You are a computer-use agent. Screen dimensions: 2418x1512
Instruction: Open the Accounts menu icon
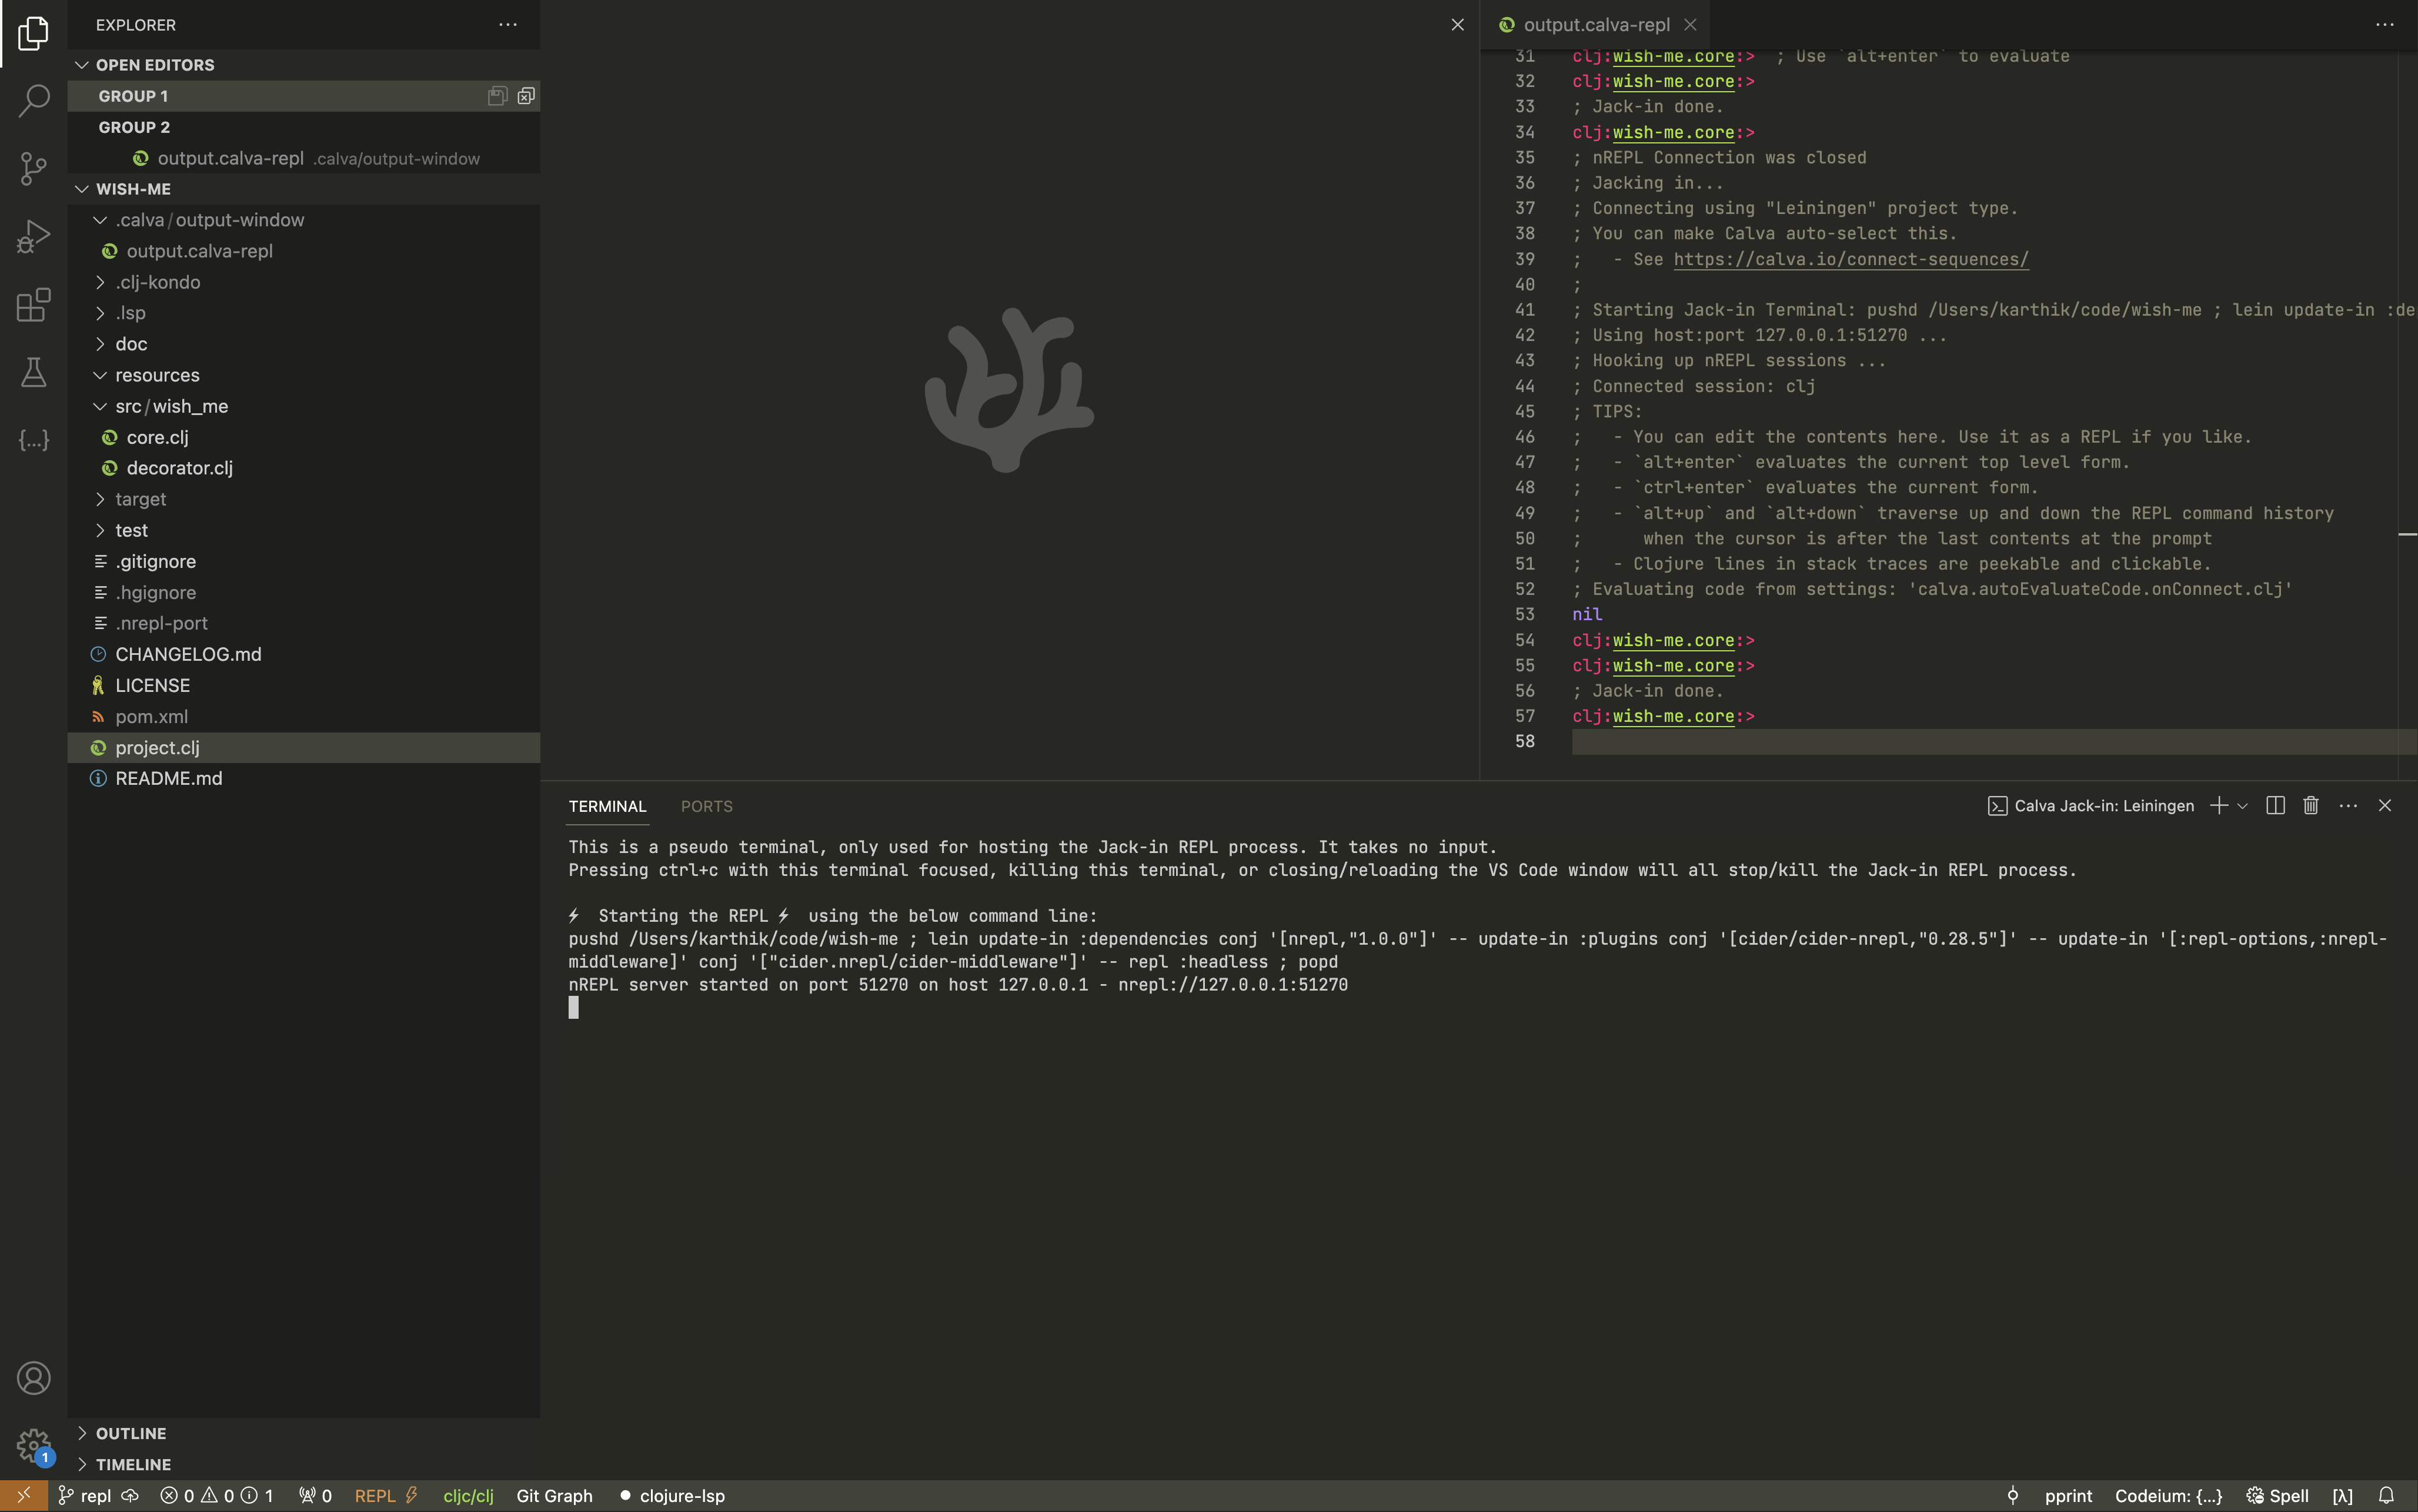click(33, 1378)
